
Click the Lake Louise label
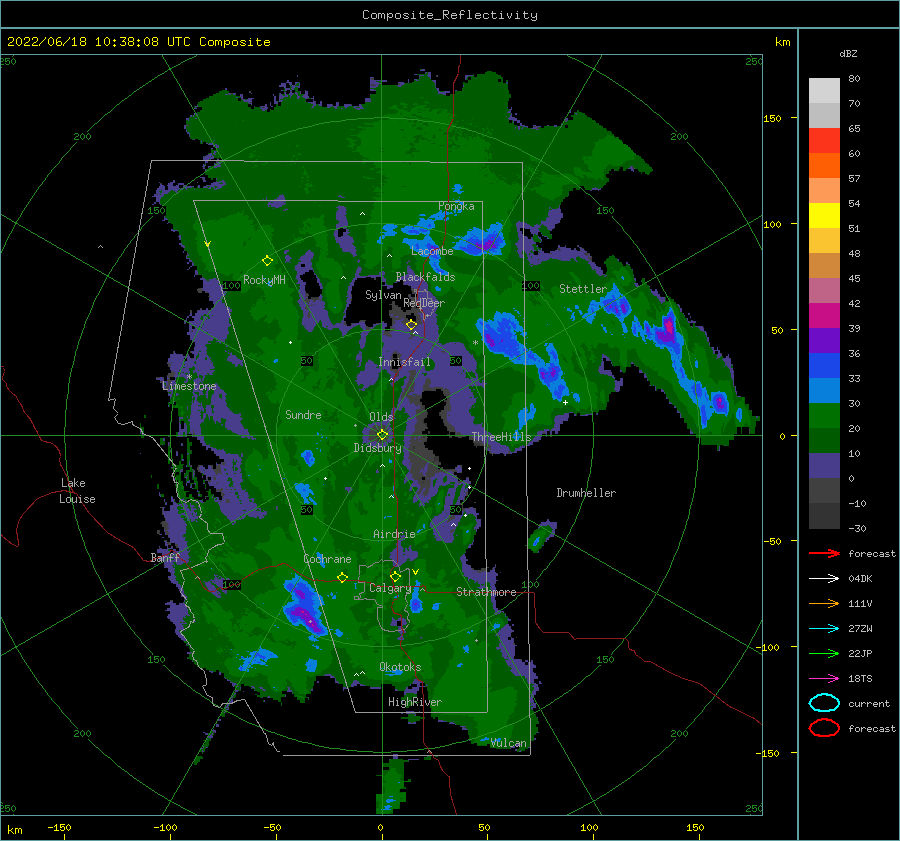tap(77, 491)
